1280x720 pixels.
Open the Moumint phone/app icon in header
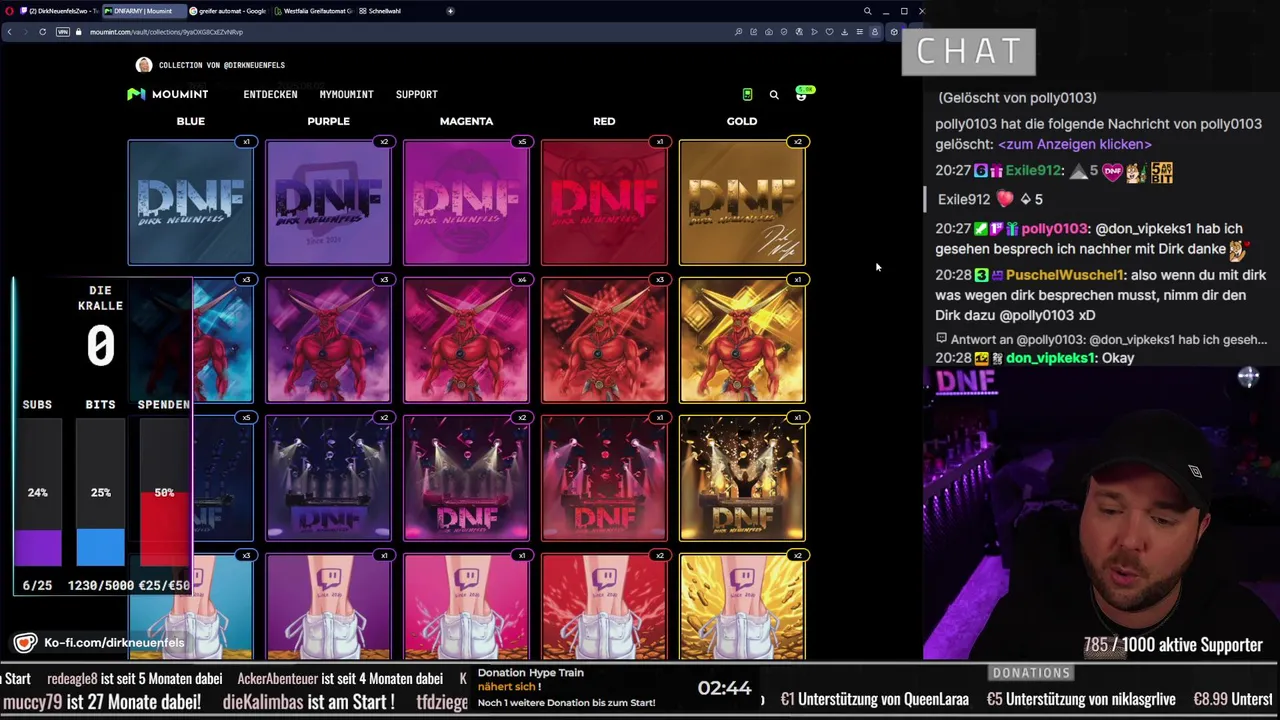click(747, 94)
